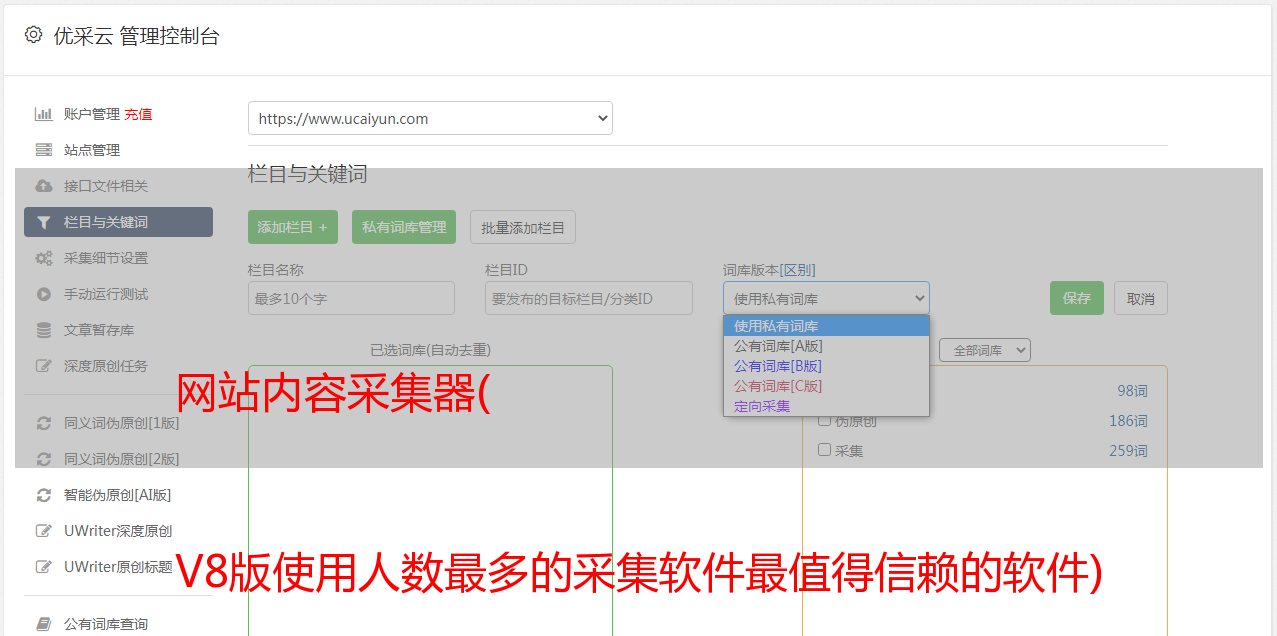Click the play icon for 手动运行测试
Viewport: 1277px width, 636px height.
click(43, 294)
